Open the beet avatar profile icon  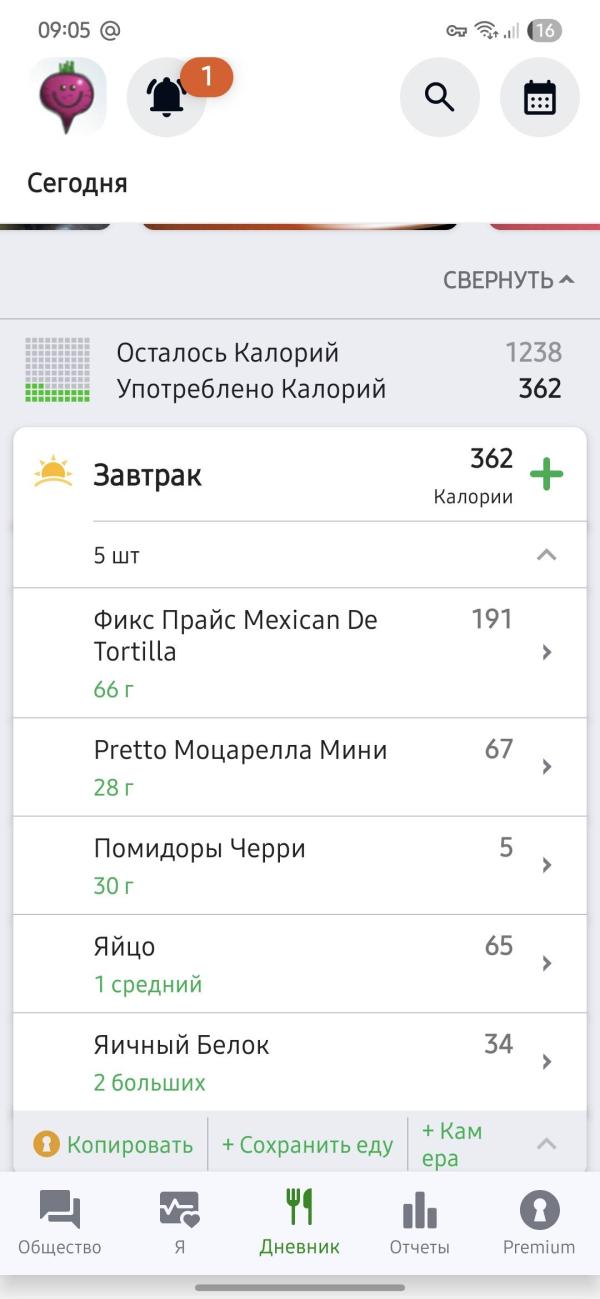(x=68, y=96)
